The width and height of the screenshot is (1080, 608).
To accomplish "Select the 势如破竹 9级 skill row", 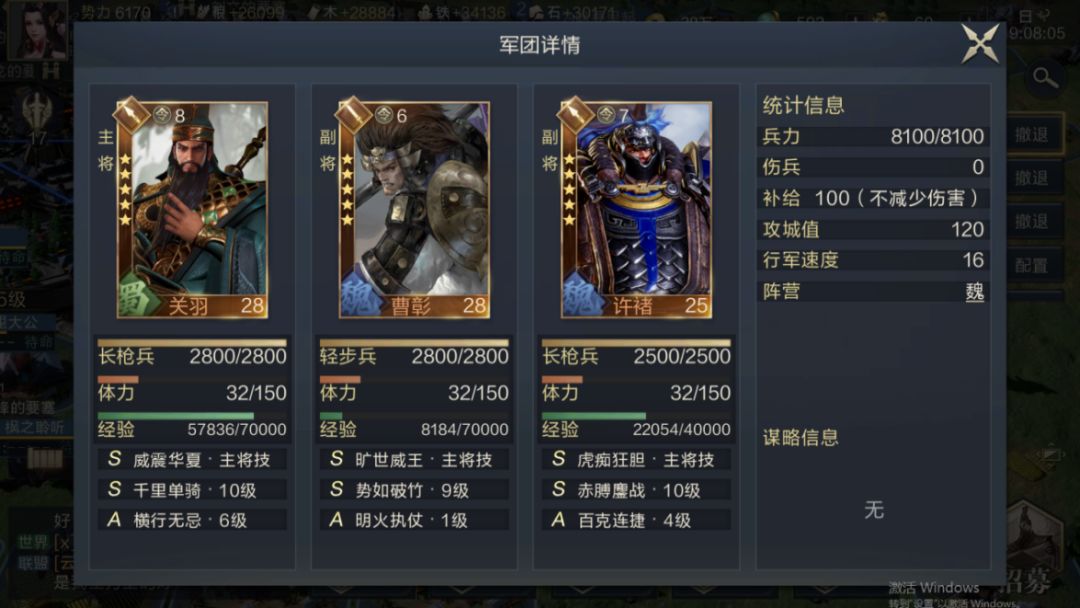I will click(415, 490).
